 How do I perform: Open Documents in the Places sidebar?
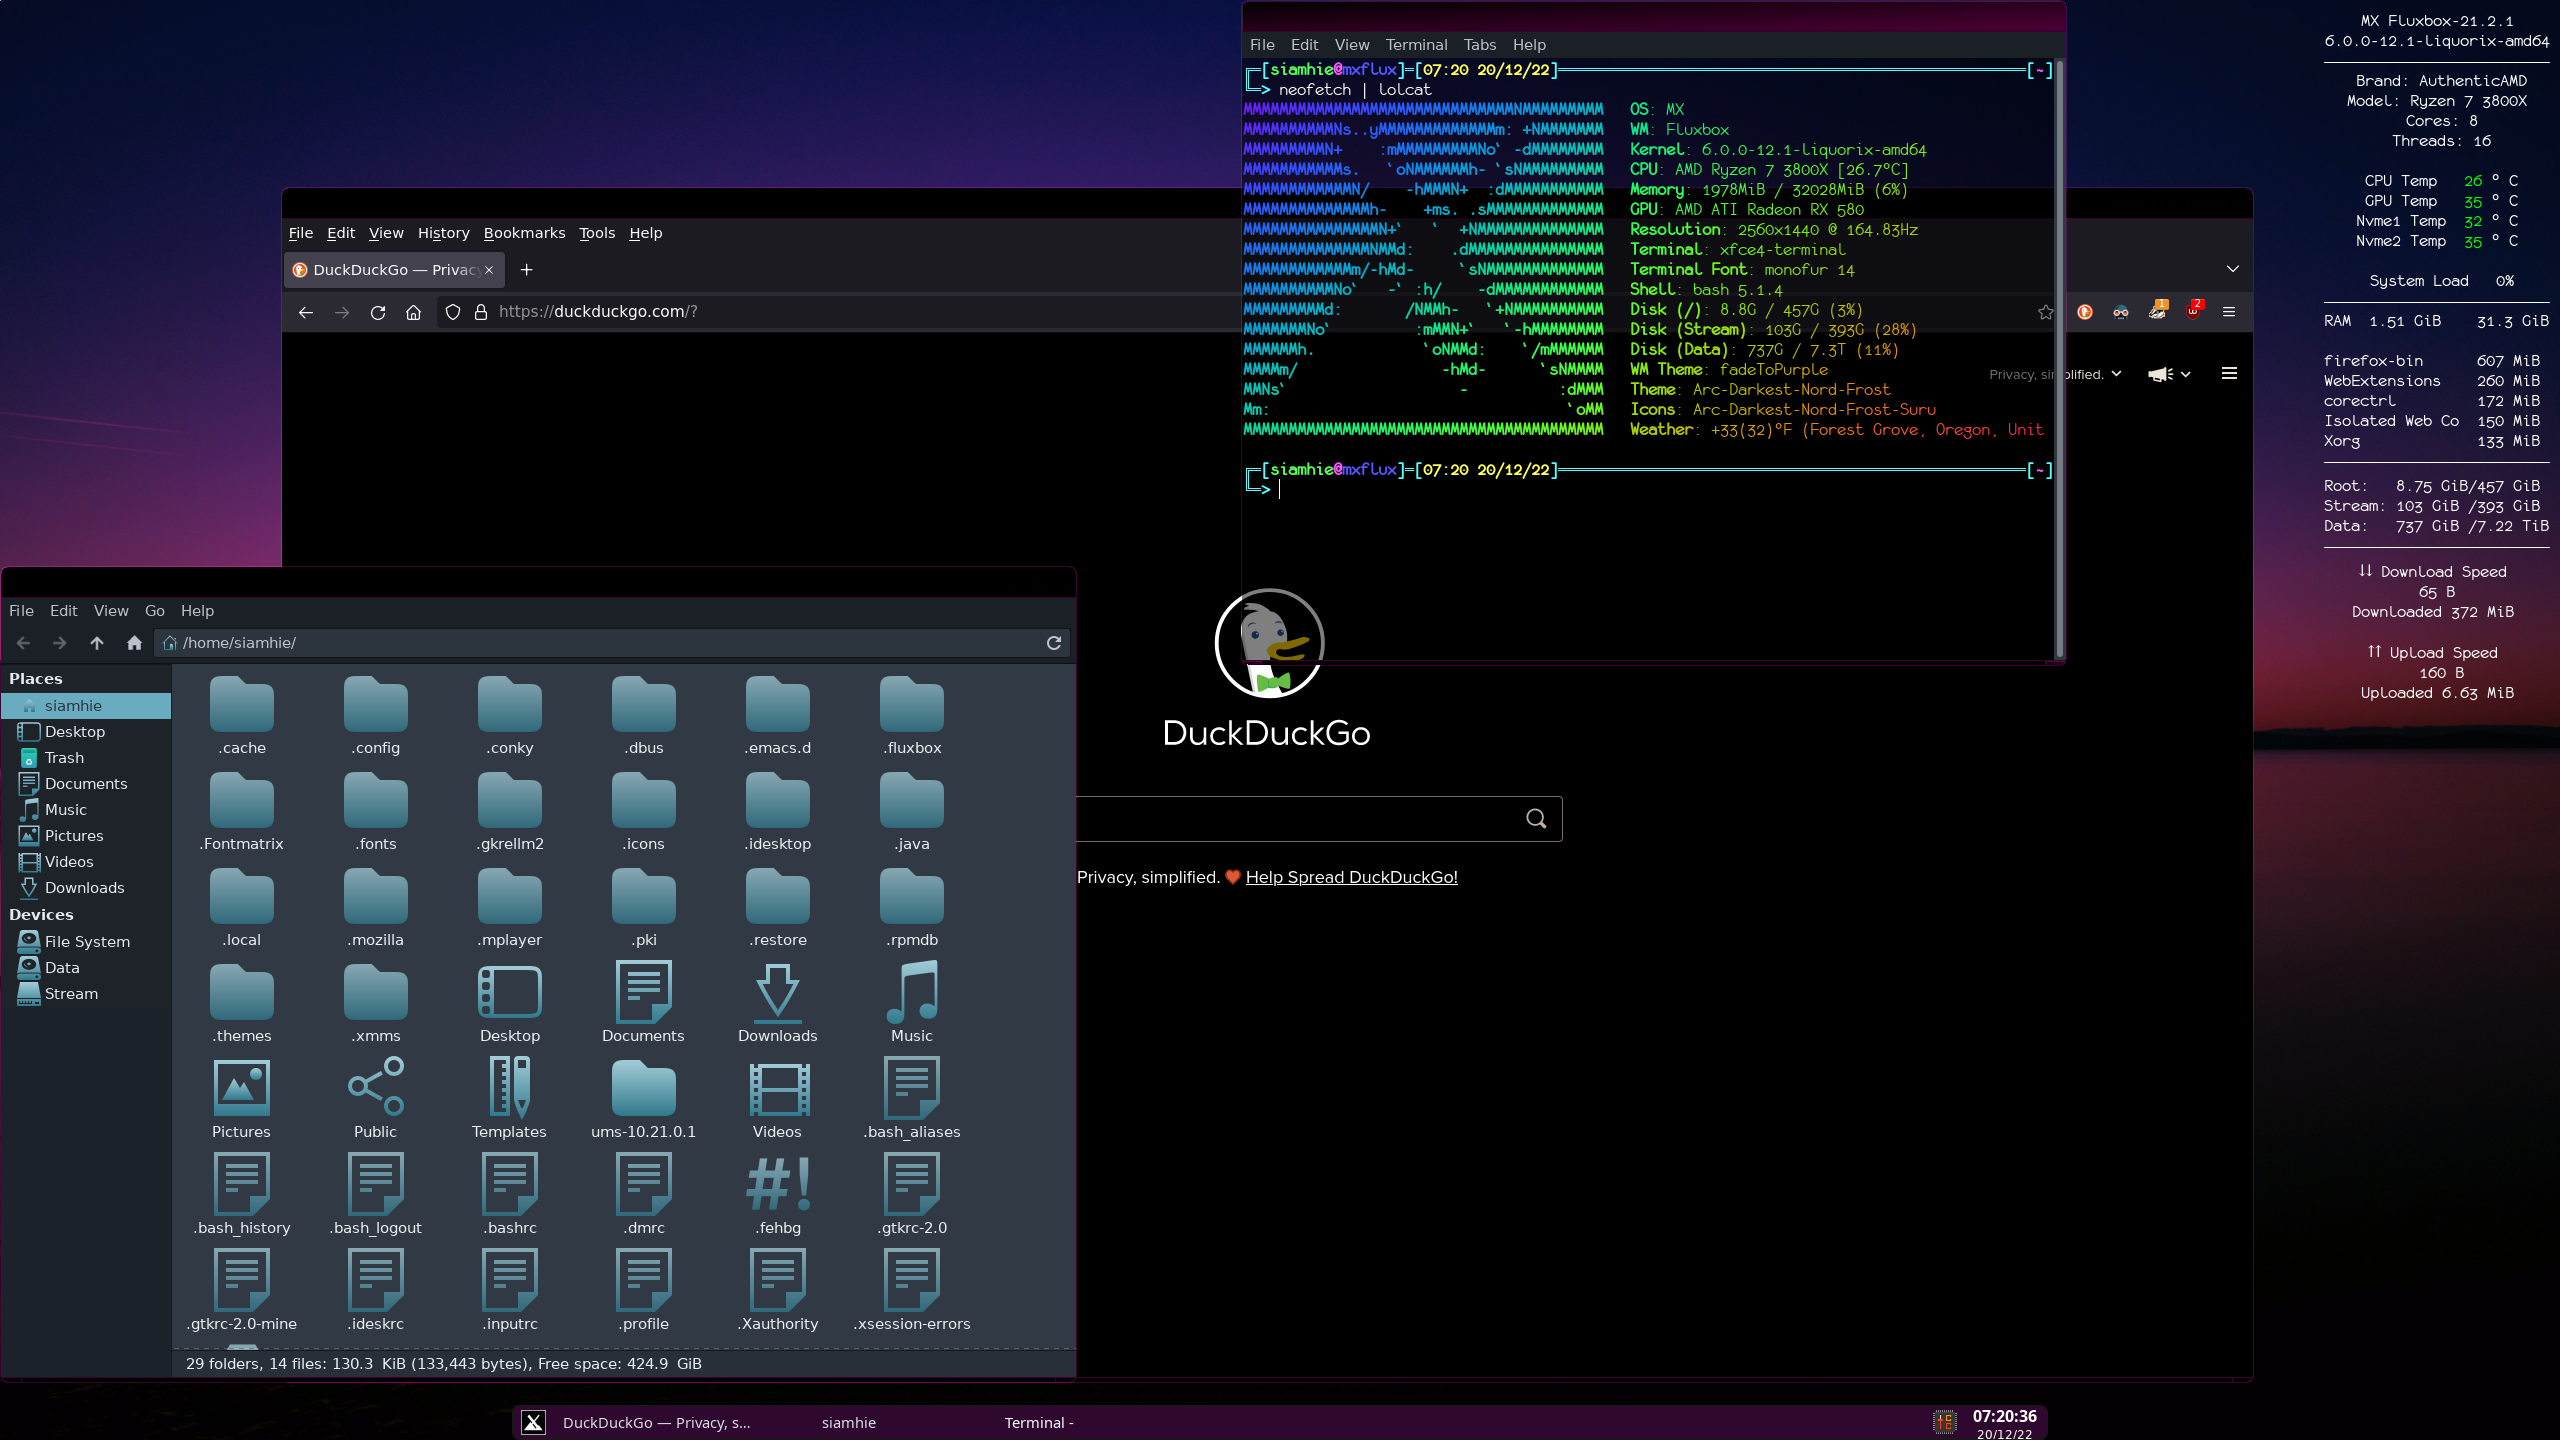point(86,784)
